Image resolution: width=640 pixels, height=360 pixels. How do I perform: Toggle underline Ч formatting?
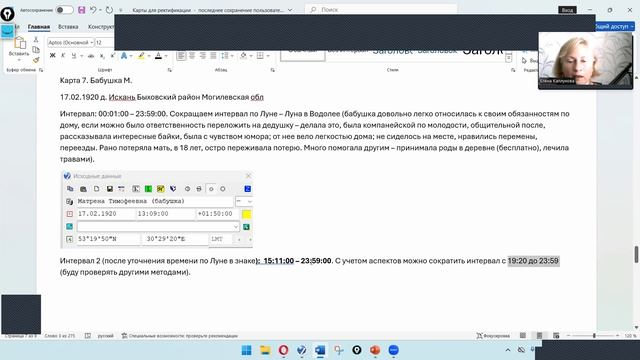(x=73, y=56)
